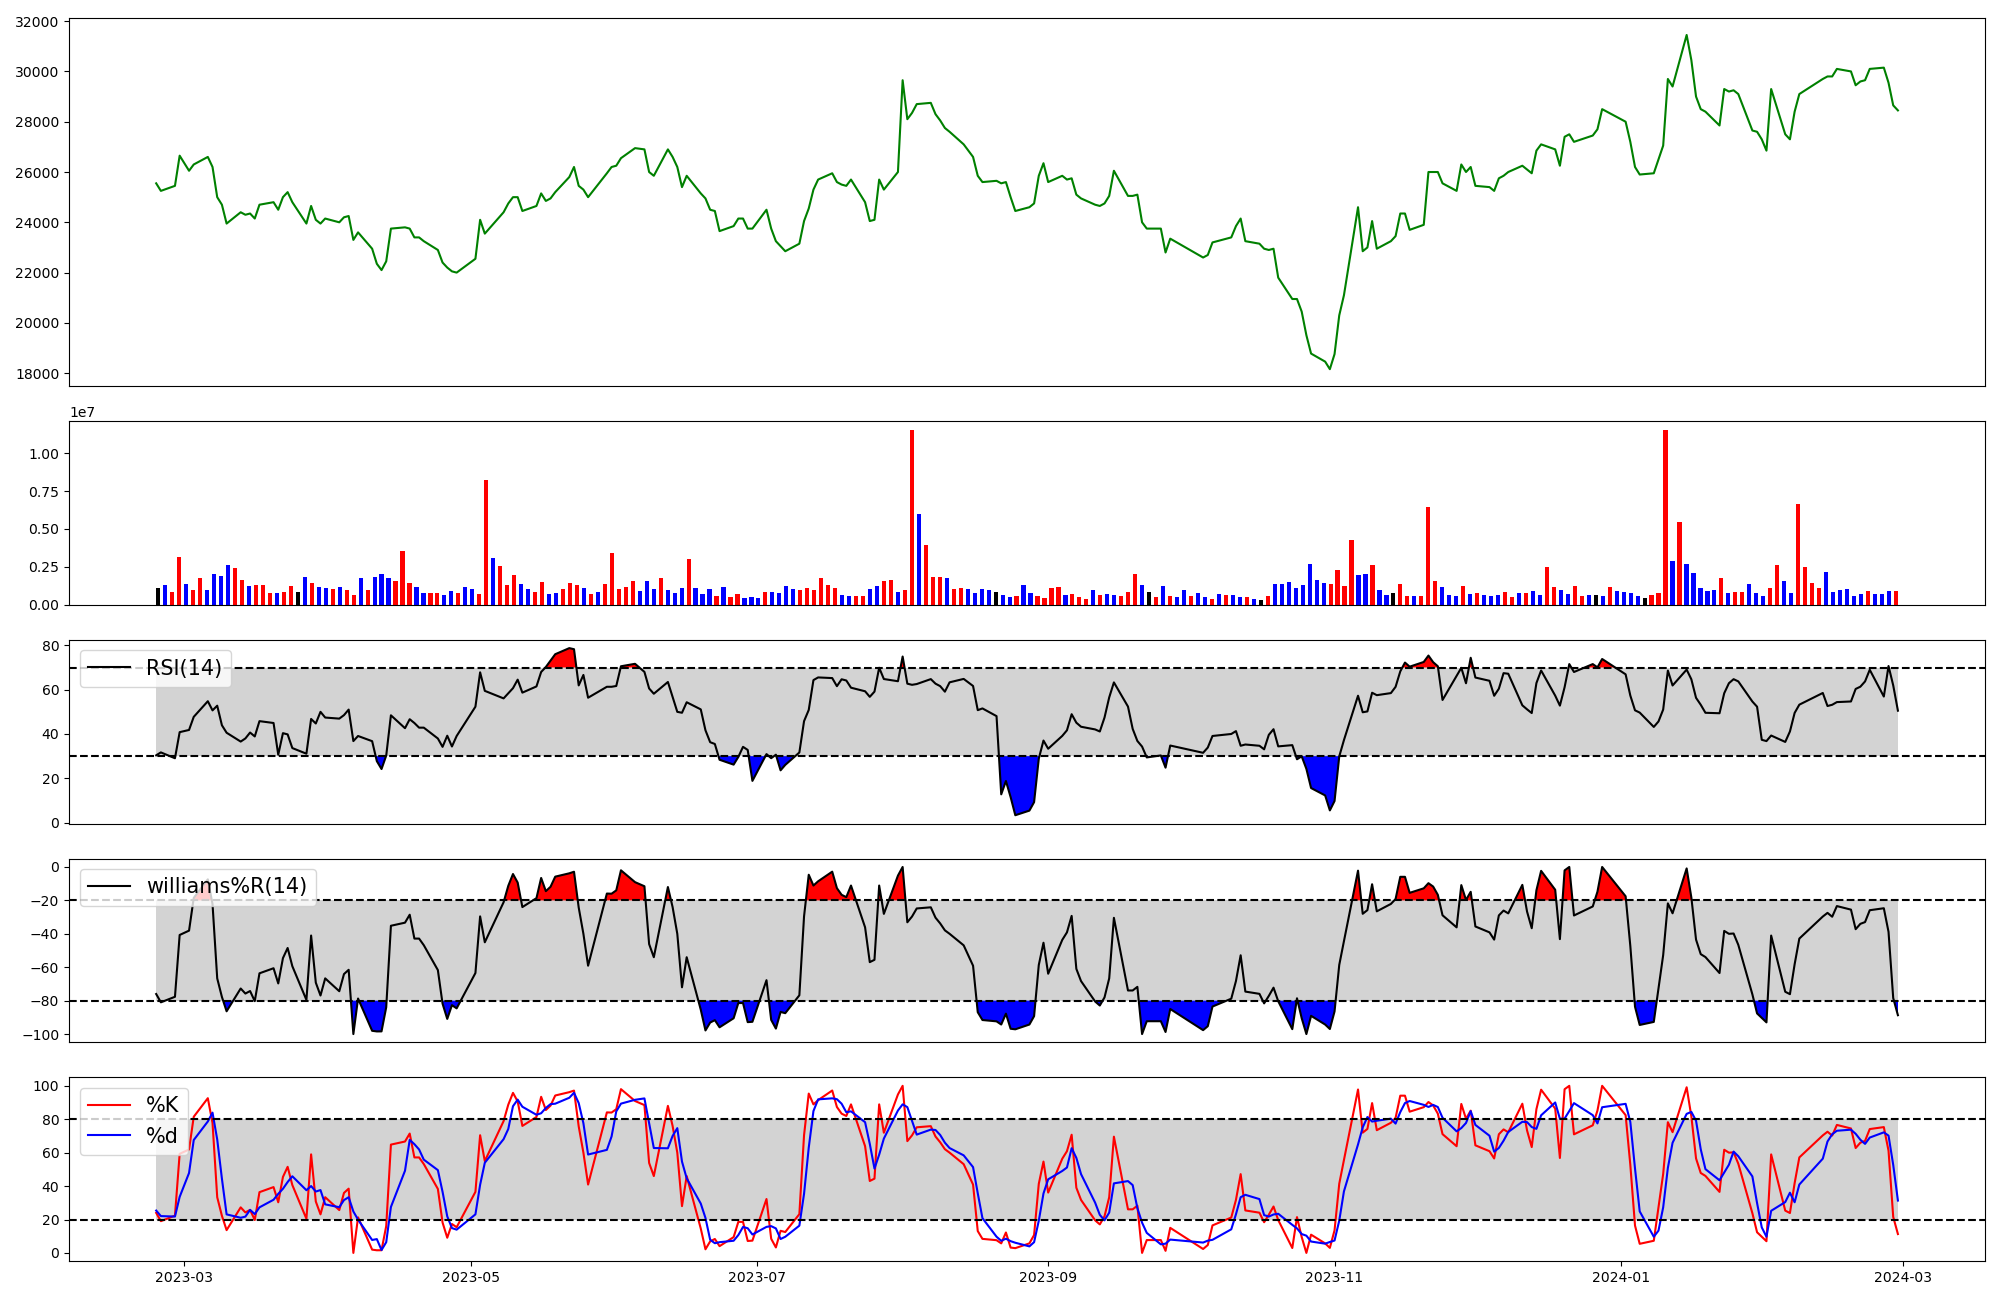This screenshot has height=1300, width=2000.
Task: Click the price chart's highest peak in January 2024
Action: (x=1686, y=36)
